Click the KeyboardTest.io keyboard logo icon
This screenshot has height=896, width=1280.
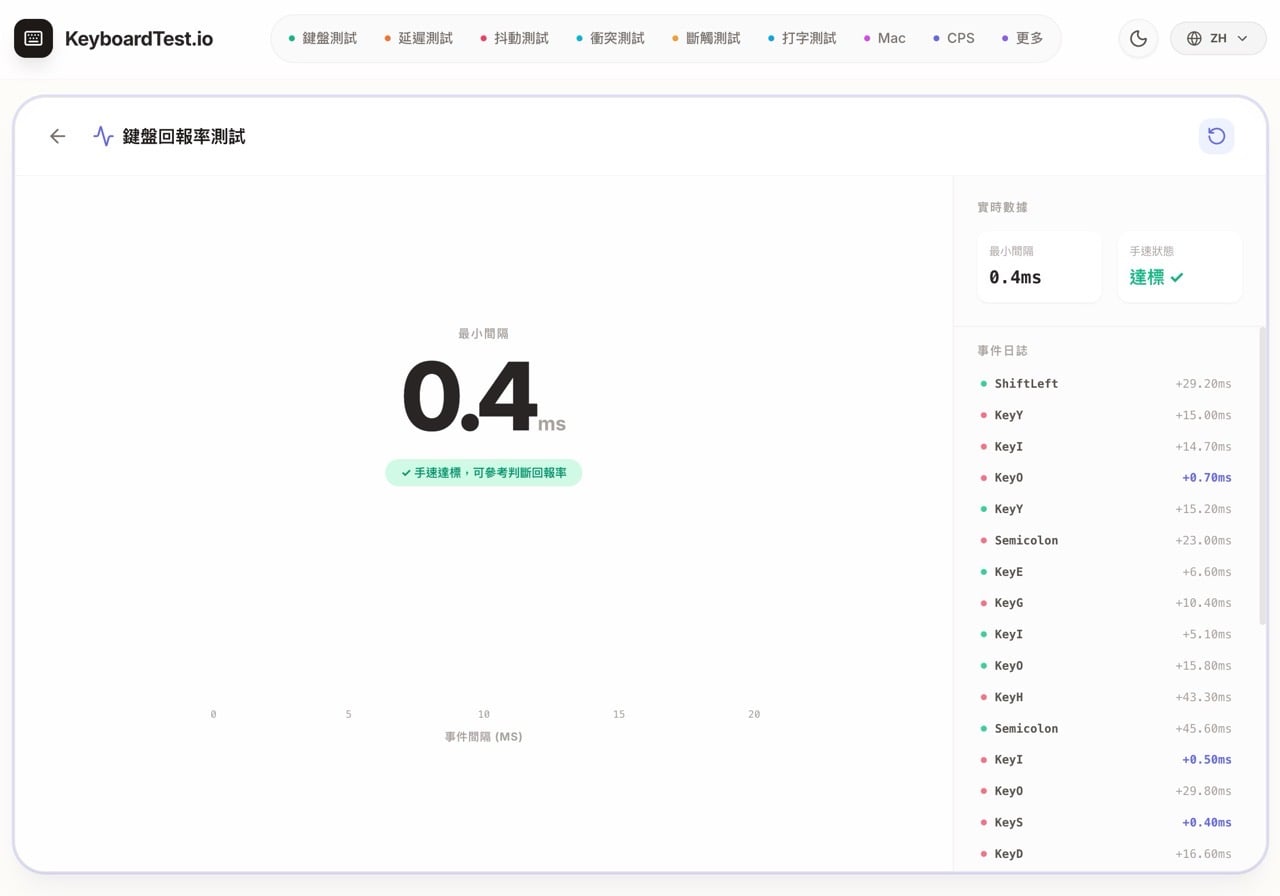point(33,38)
